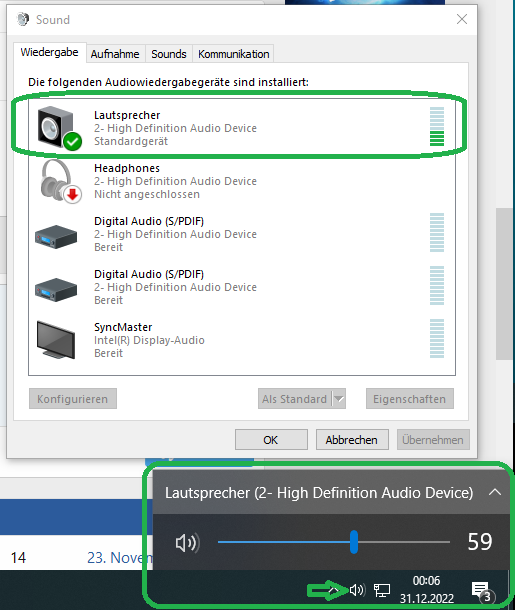Click the volume value 59
The width and height of the screenshot is (515, 611).
pos(480,542)
